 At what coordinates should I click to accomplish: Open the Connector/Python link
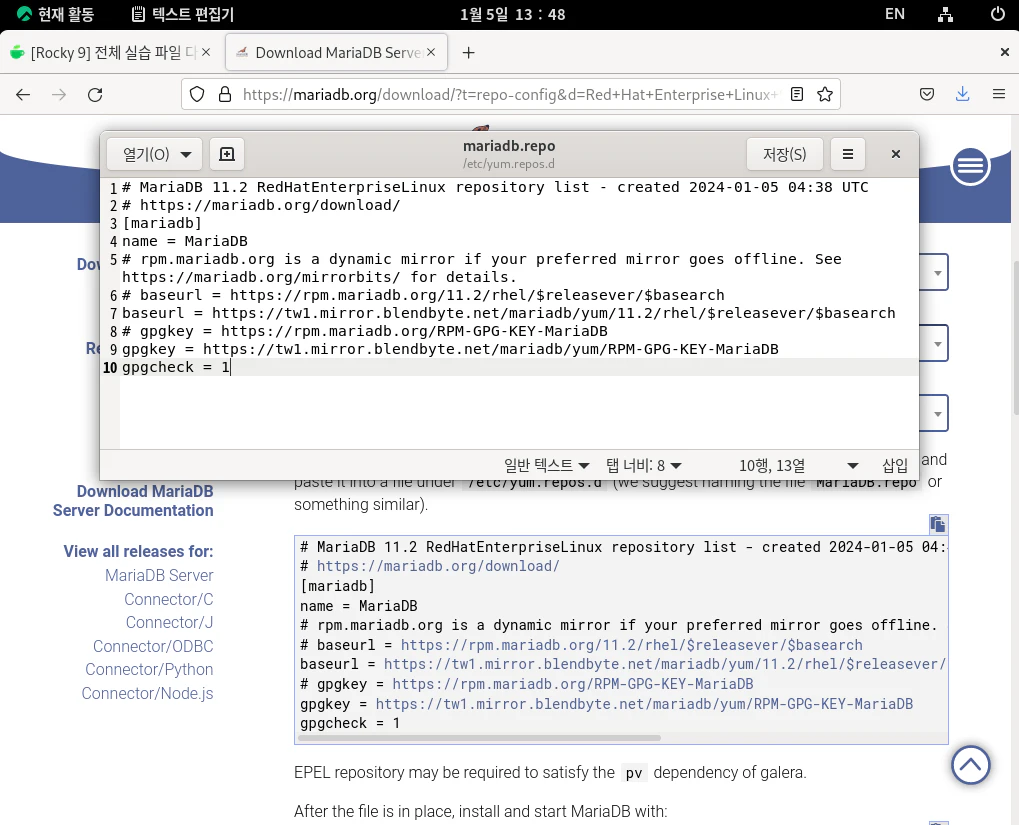[x=149, y=670]
